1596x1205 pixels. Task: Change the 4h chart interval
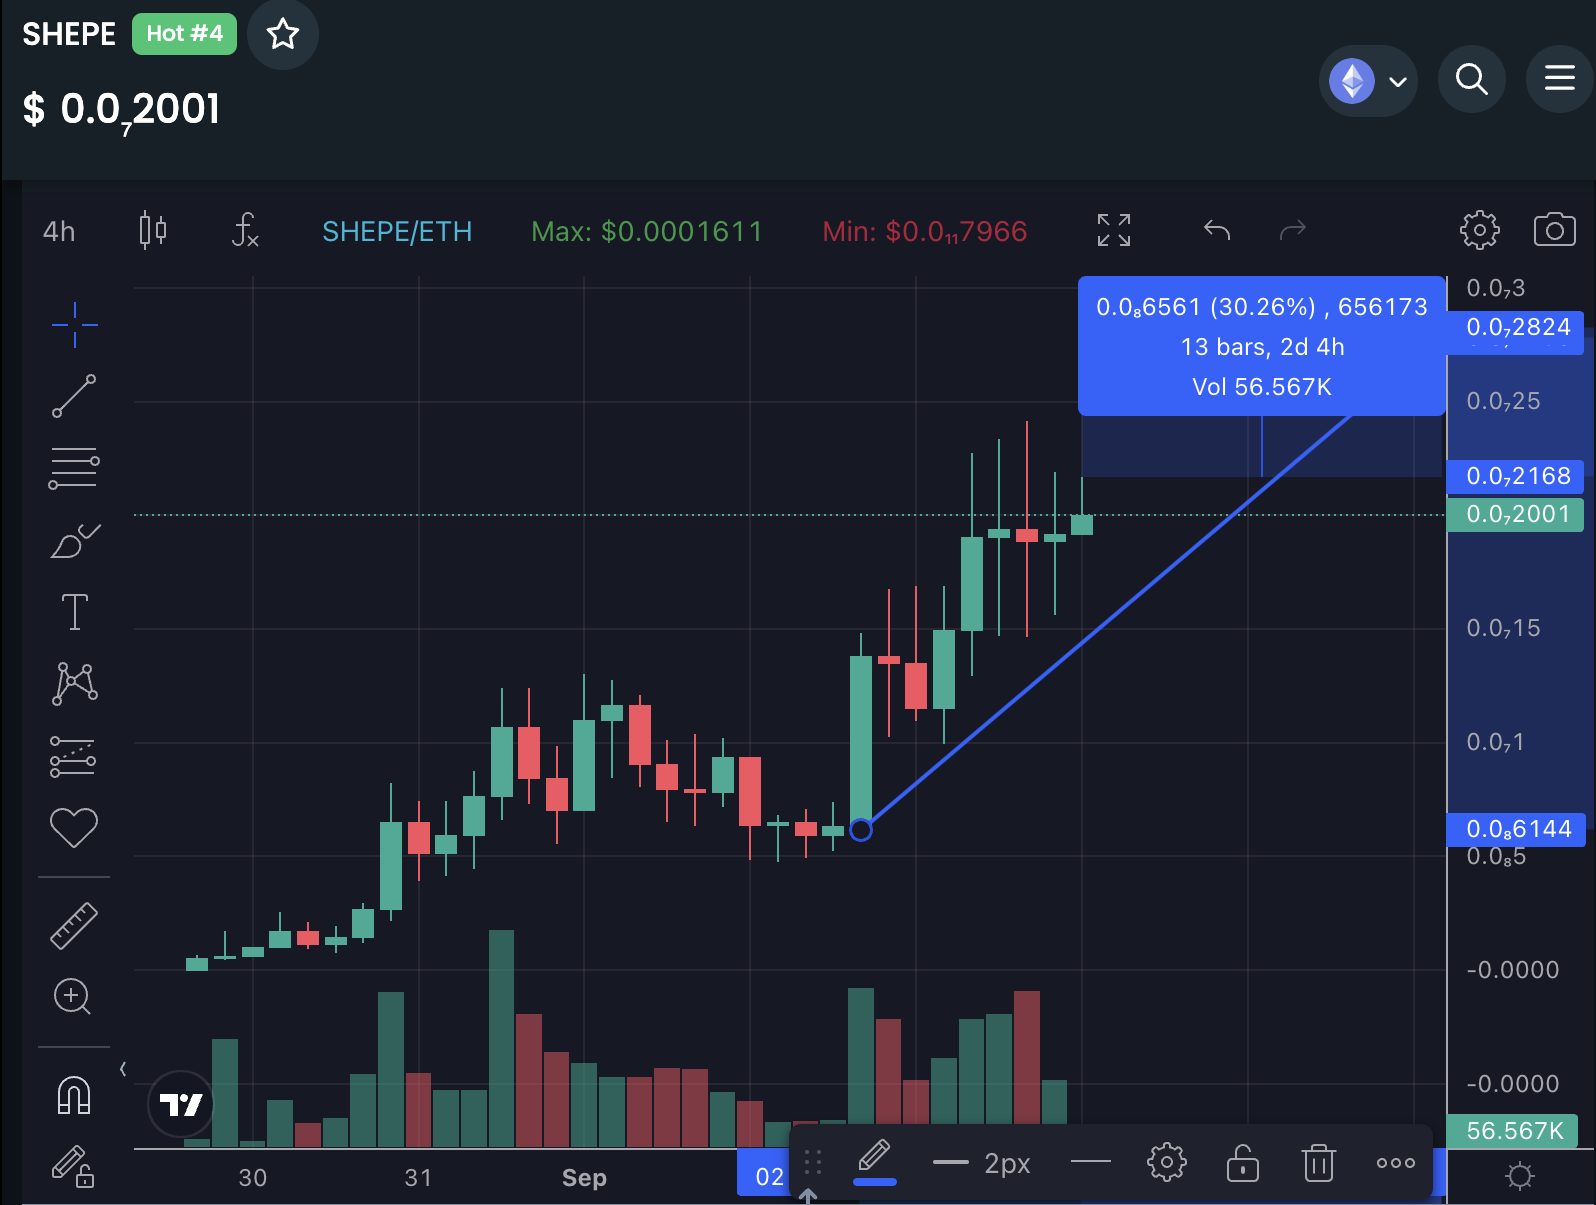[59, 232]
